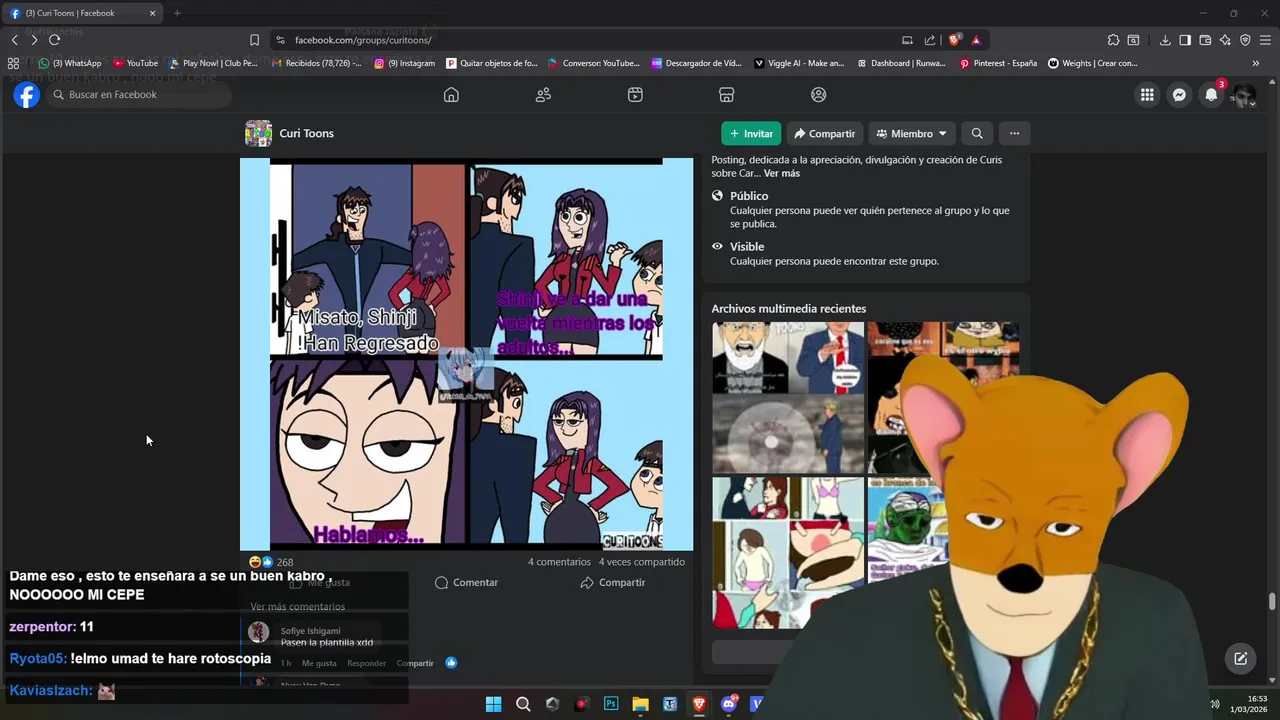The width and height of the screenshot is (1280, 720).
Task: Open Discord from the taskbar
Action: [x=729, y=704]
